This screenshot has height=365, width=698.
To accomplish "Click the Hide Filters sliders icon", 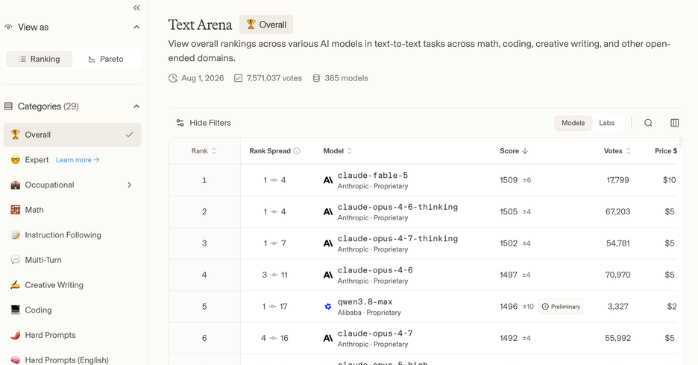I will [x=180, y=123].
